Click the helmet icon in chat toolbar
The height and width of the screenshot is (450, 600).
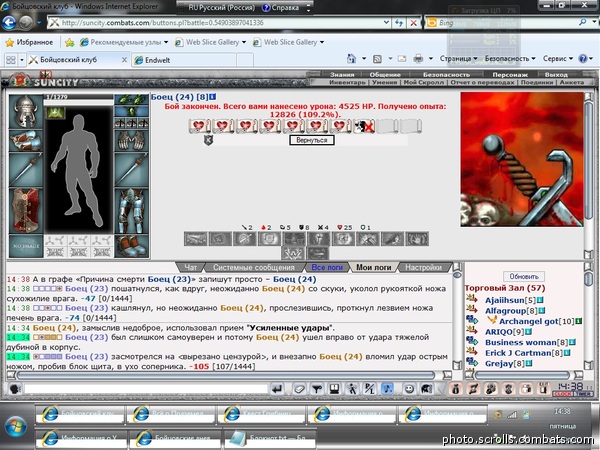[426, 389]
